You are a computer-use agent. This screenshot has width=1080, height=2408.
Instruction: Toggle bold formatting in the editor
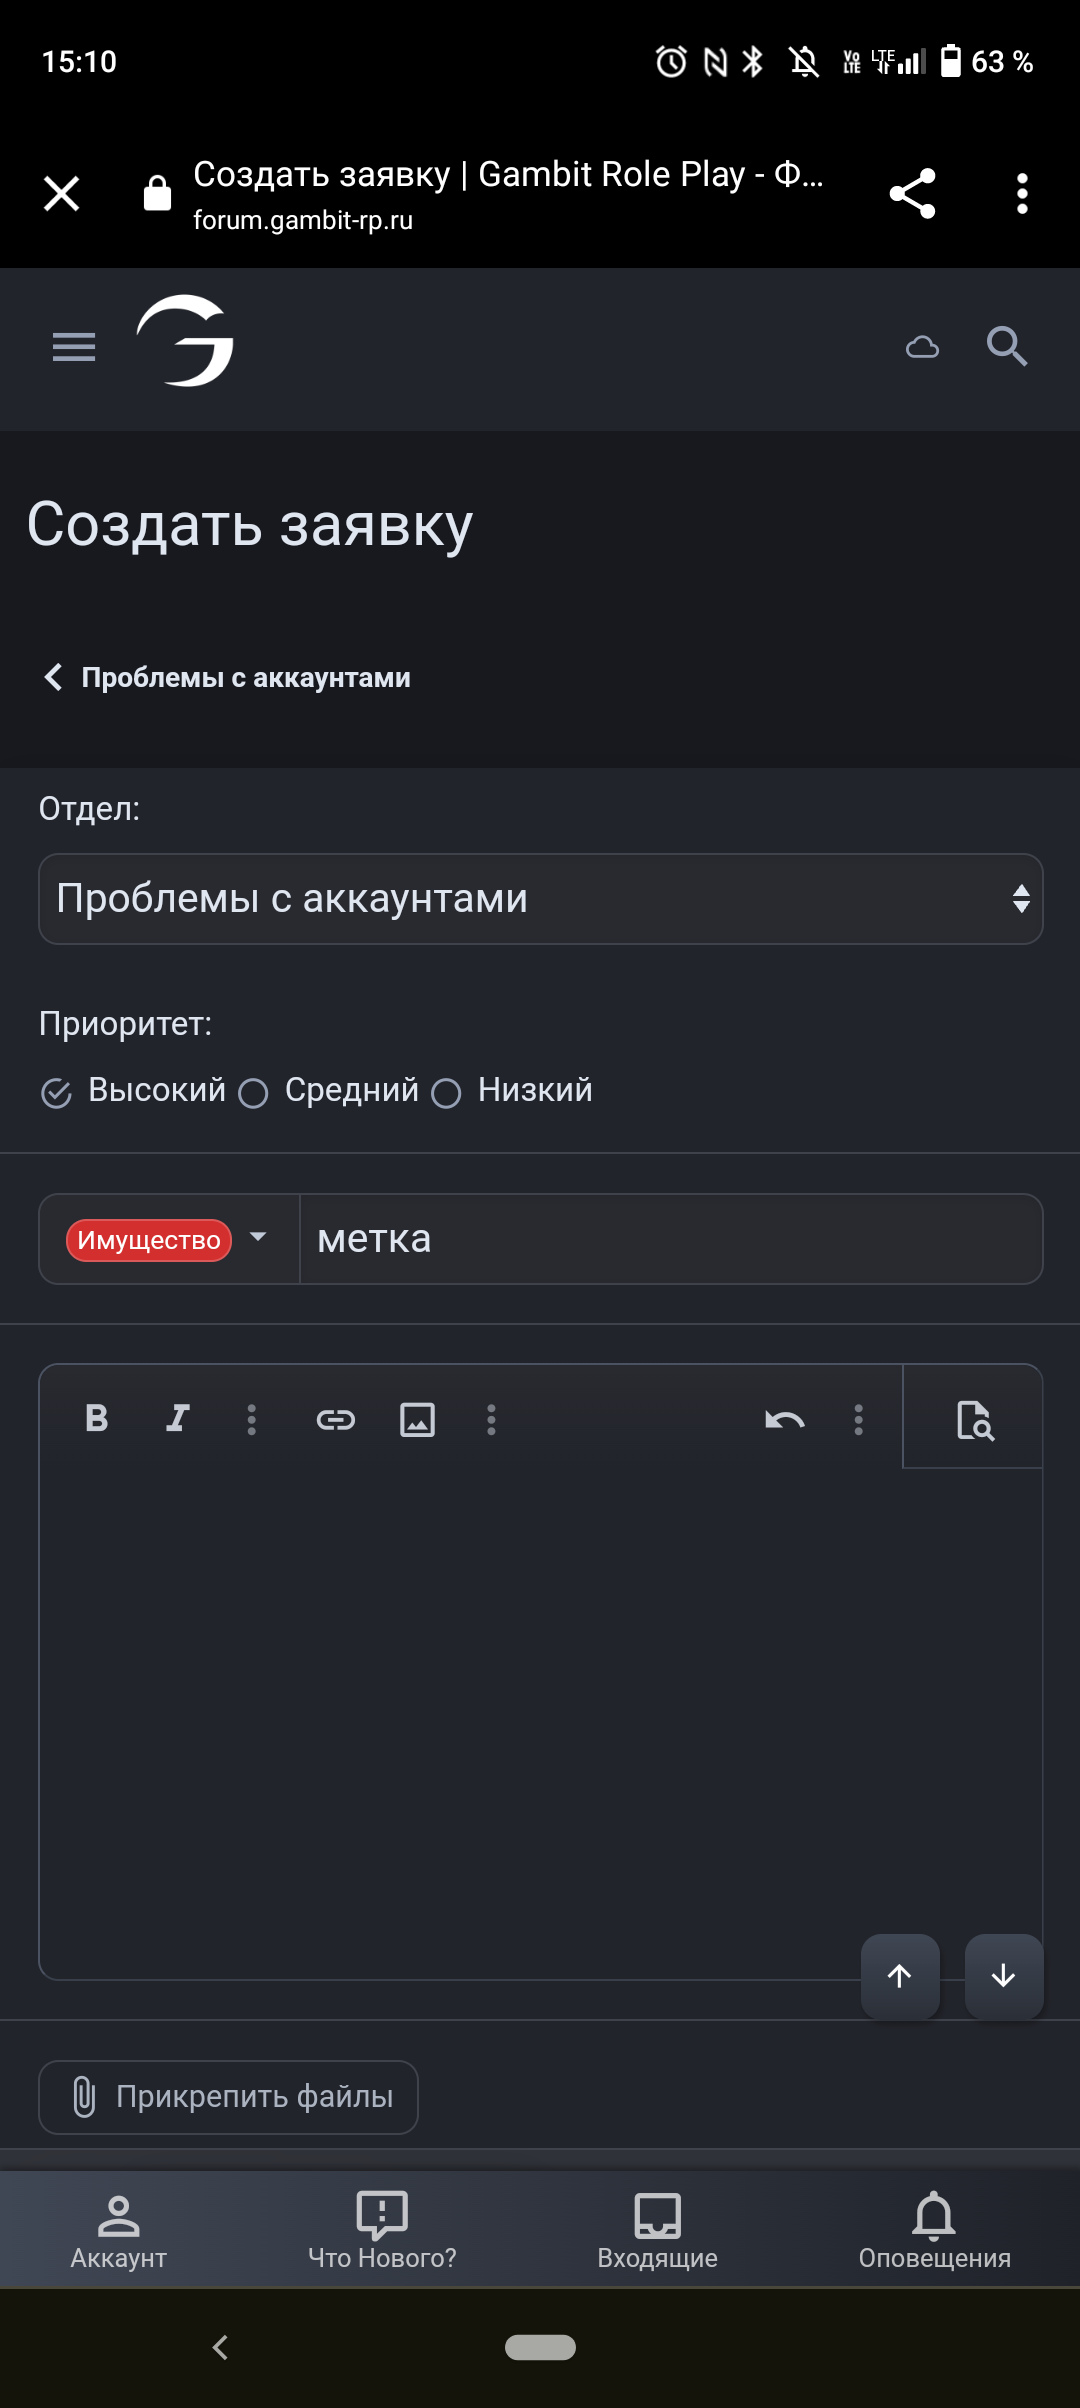tap(97, 1418)
